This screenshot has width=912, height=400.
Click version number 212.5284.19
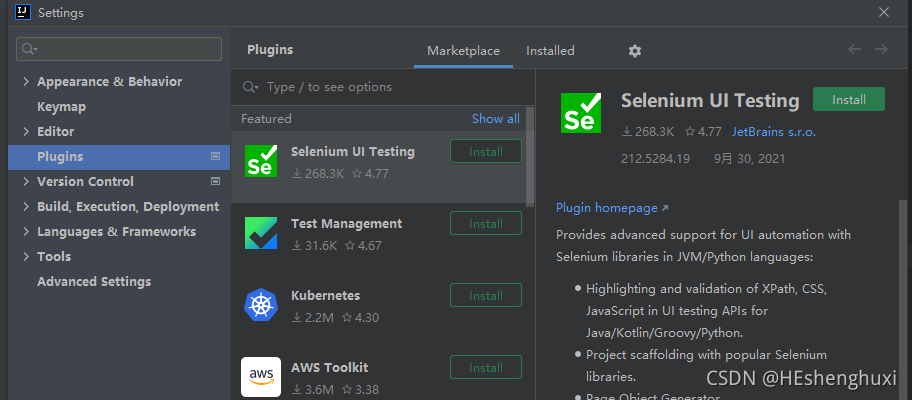(x=656, y=159)
